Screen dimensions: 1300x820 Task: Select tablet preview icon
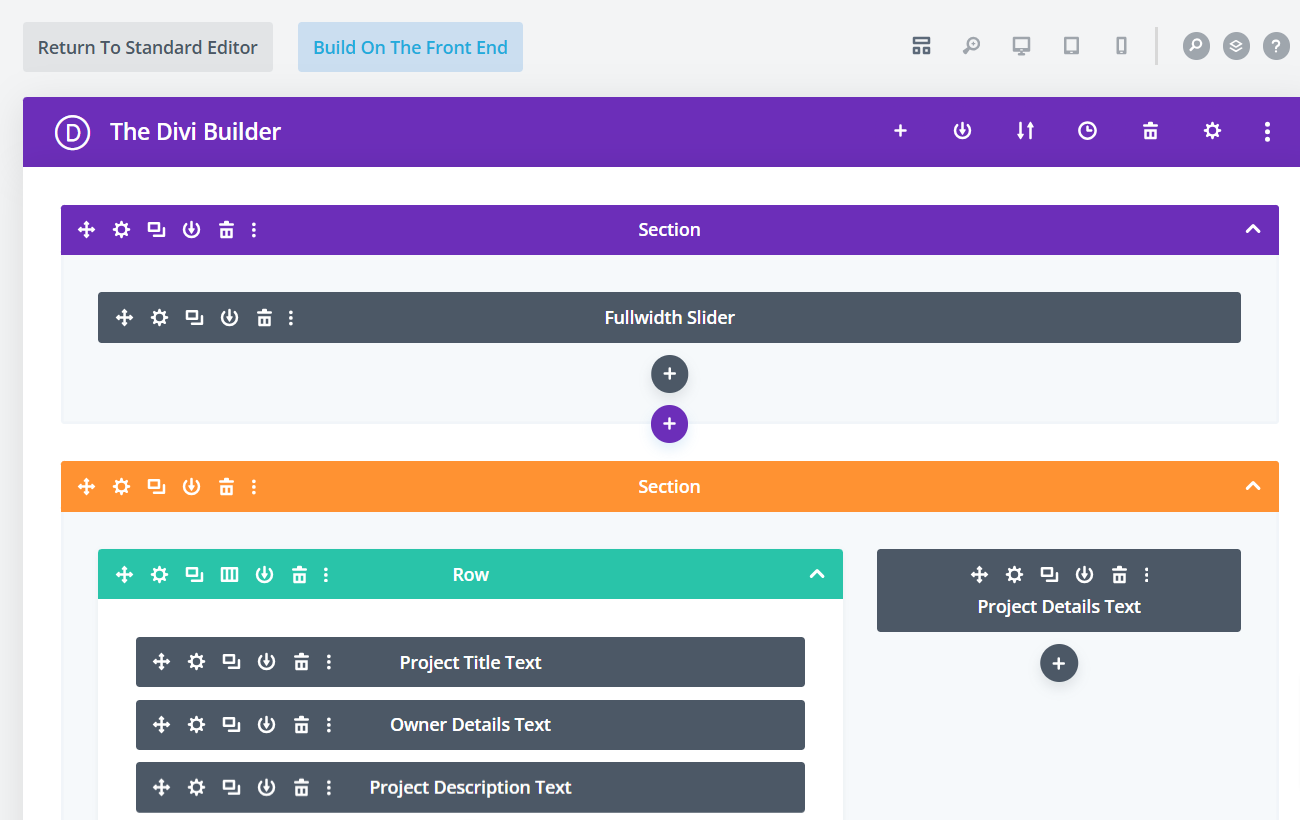tap(1071, 46)
